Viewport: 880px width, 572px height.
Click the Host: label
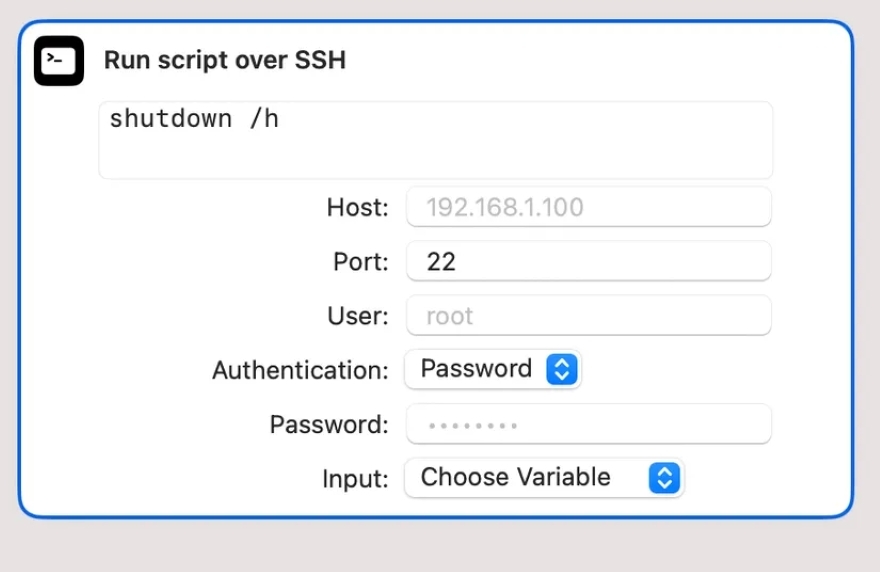tap(357, 208)
